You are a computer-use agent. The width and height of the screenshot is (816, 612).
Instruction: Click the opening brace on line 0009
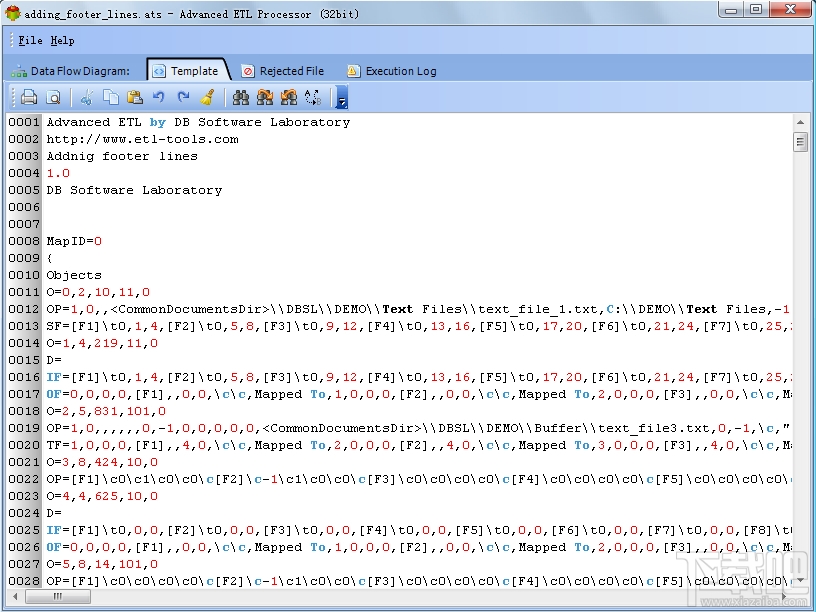49,259
